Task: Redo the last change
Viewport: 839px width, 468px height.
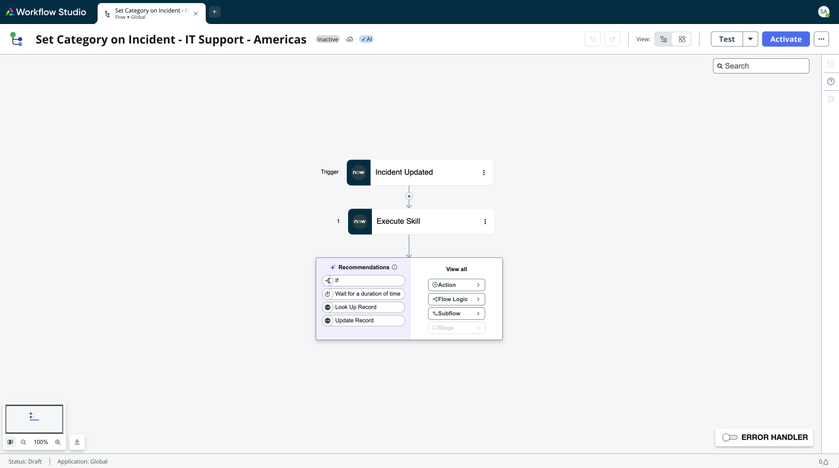Action: (612, 39)
